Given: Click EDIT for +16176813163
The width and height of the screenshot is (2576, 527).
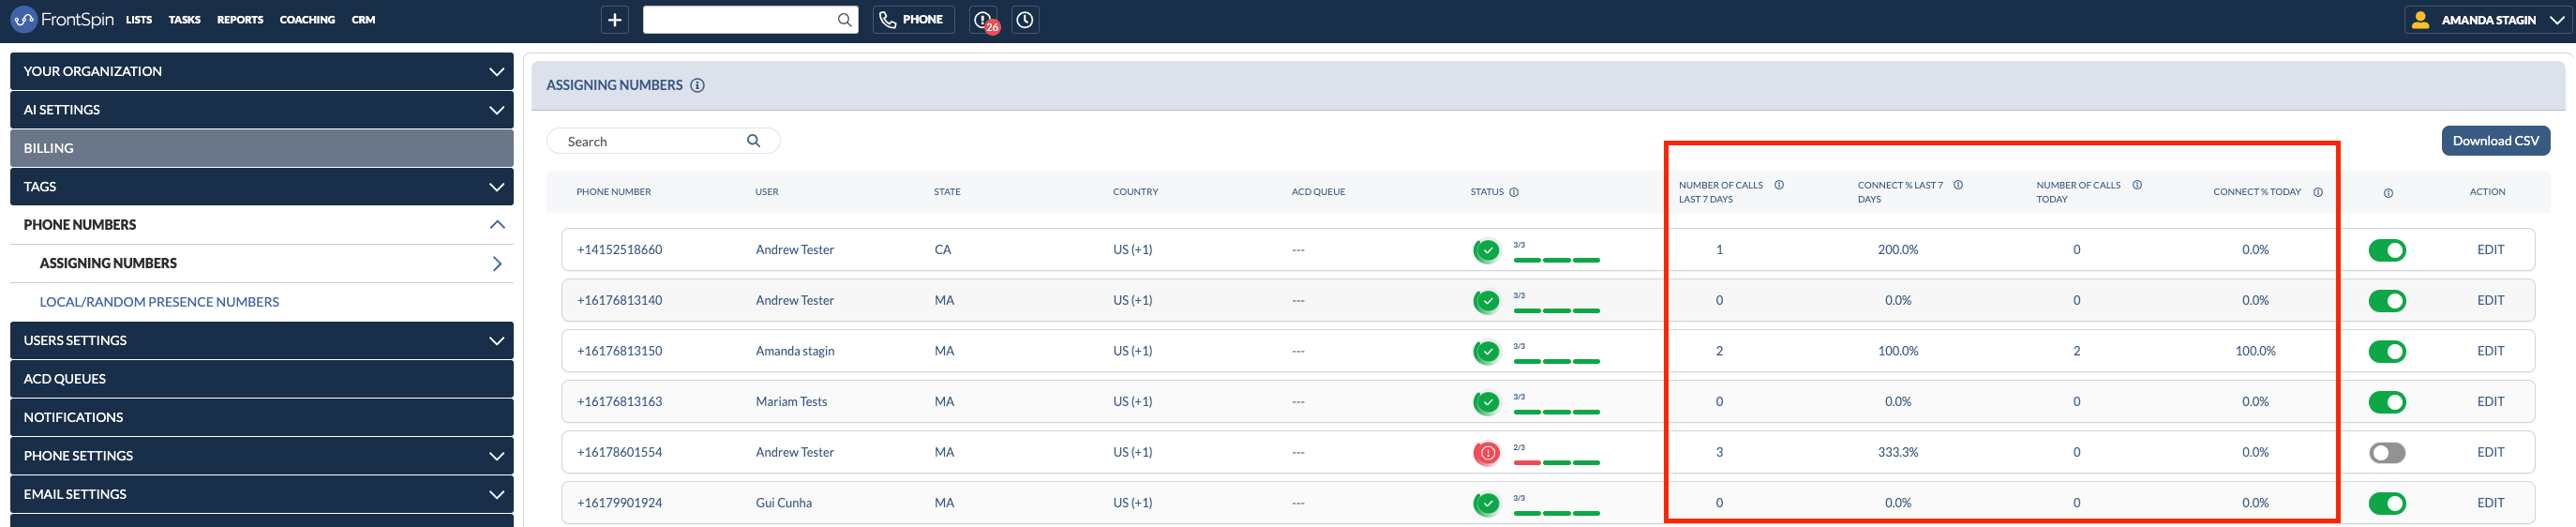Looking at the screenshot, I should 2490,402.
